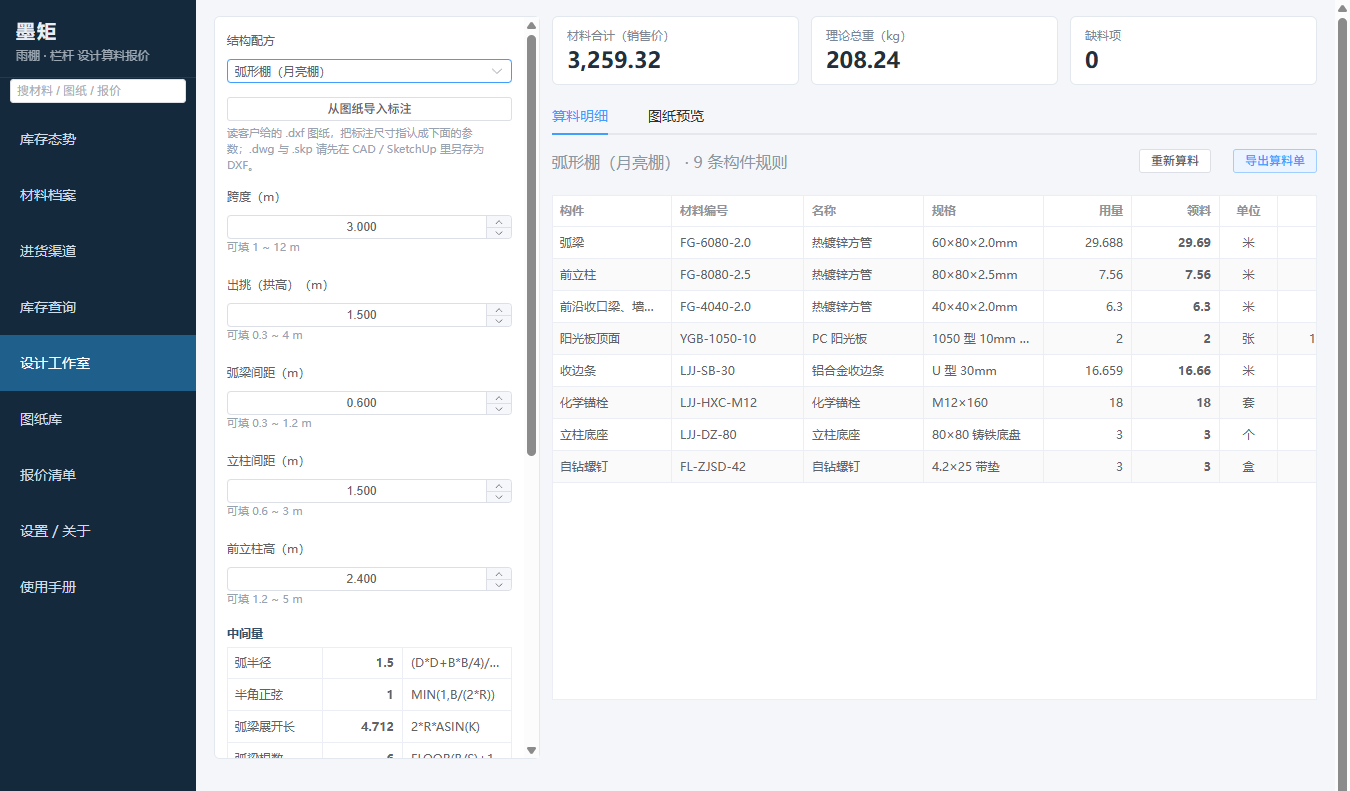The height and width of the screenshot is (791, 1350).
Task: Switch to the 图纸预览 tab
Action: (x=676, y=116)
